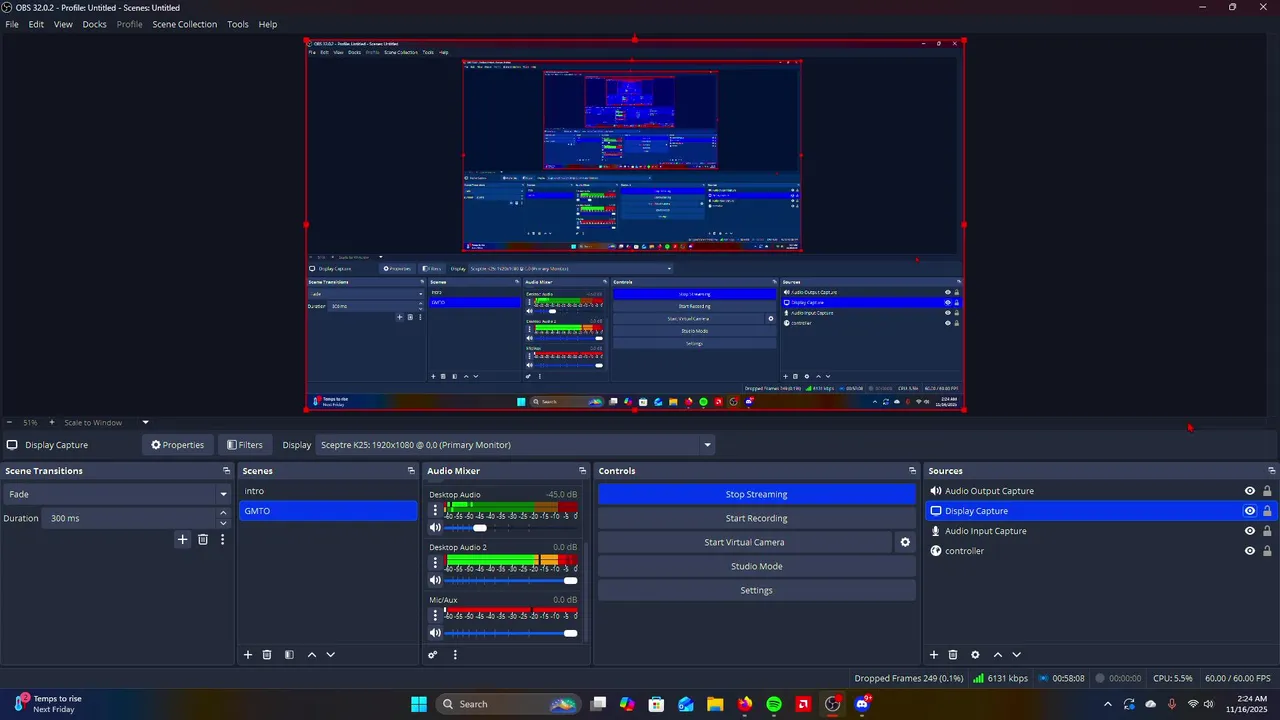Open Spotify from the taskbar
Viewport: 1280px width, 720px height.
774,704
